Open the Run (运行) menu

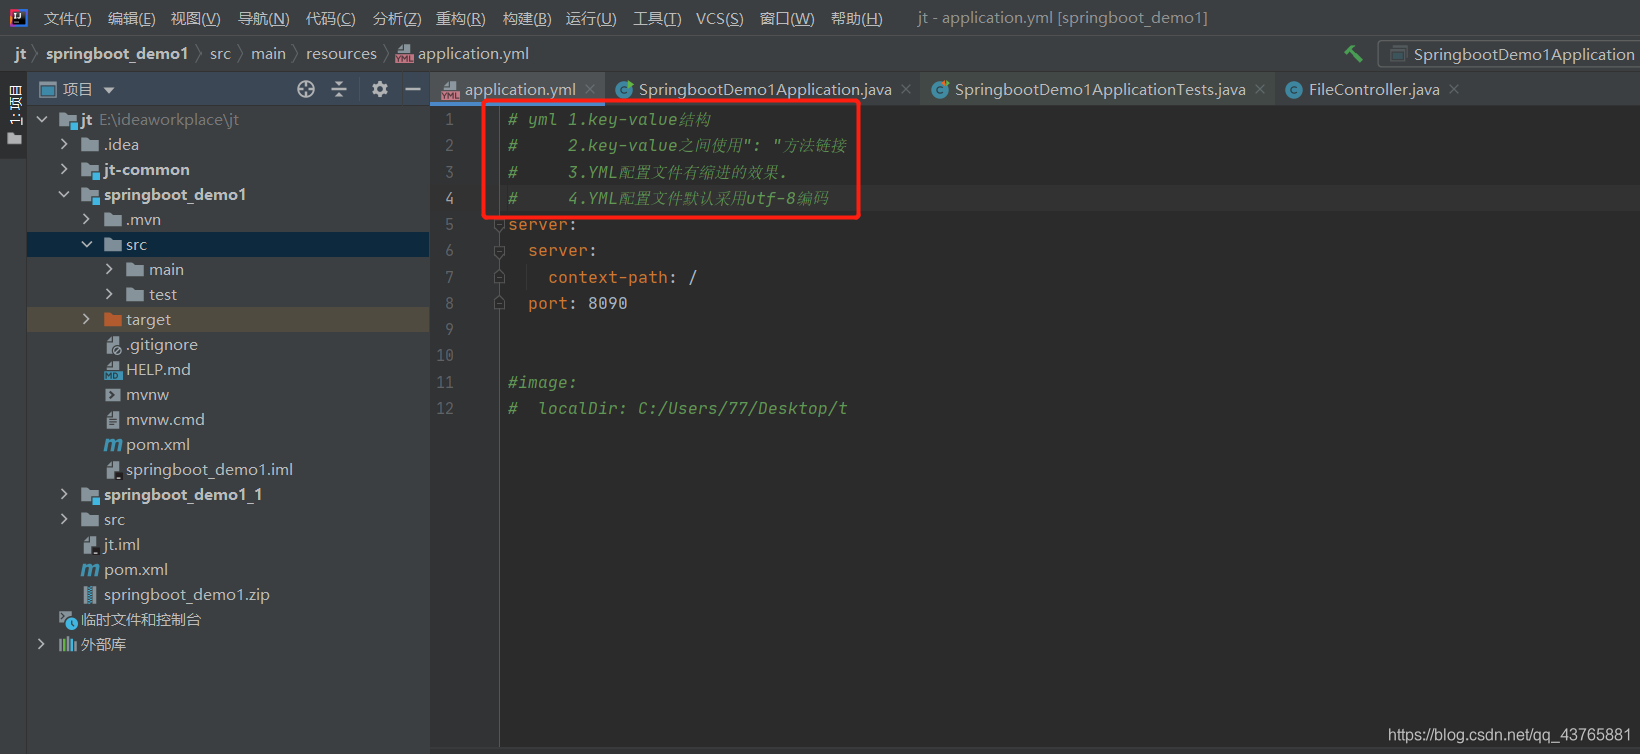591,19
